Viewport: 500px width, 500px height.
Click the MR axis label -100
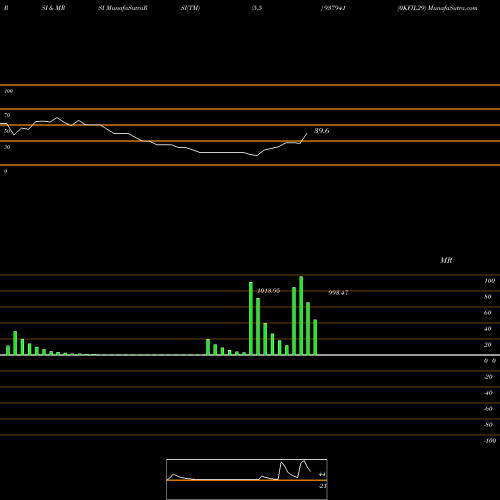point(490,441)
